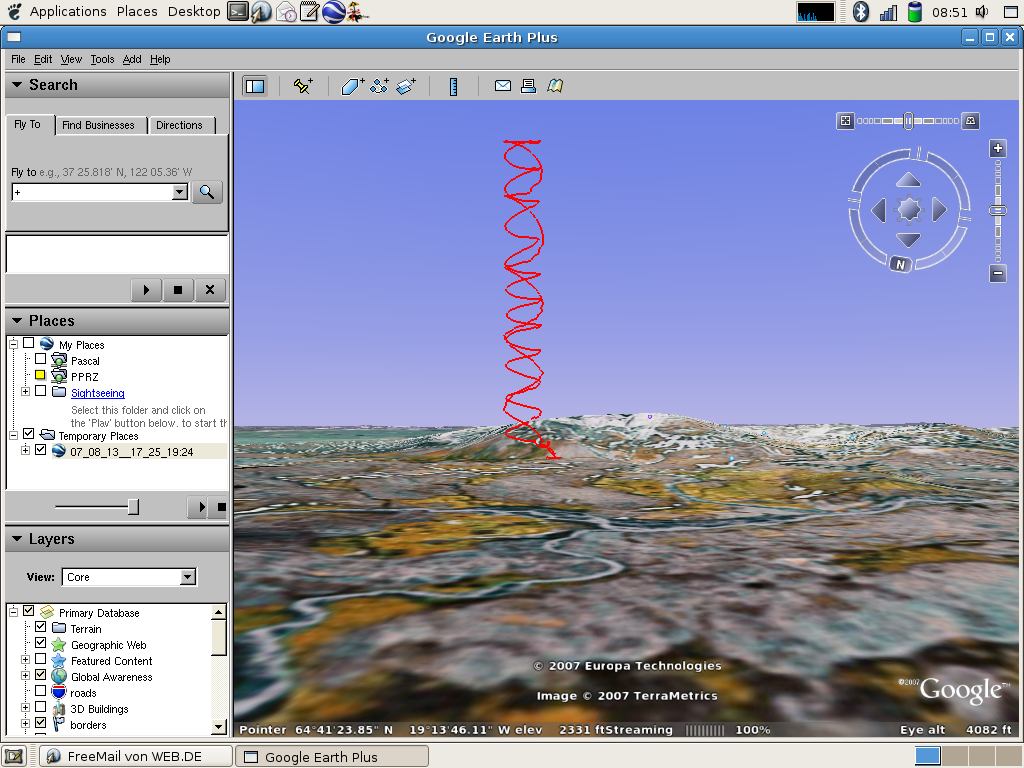Expand the Sightseeing folder tree node
This screenshot has height=768, width=1024.
[x=25, y=392]
